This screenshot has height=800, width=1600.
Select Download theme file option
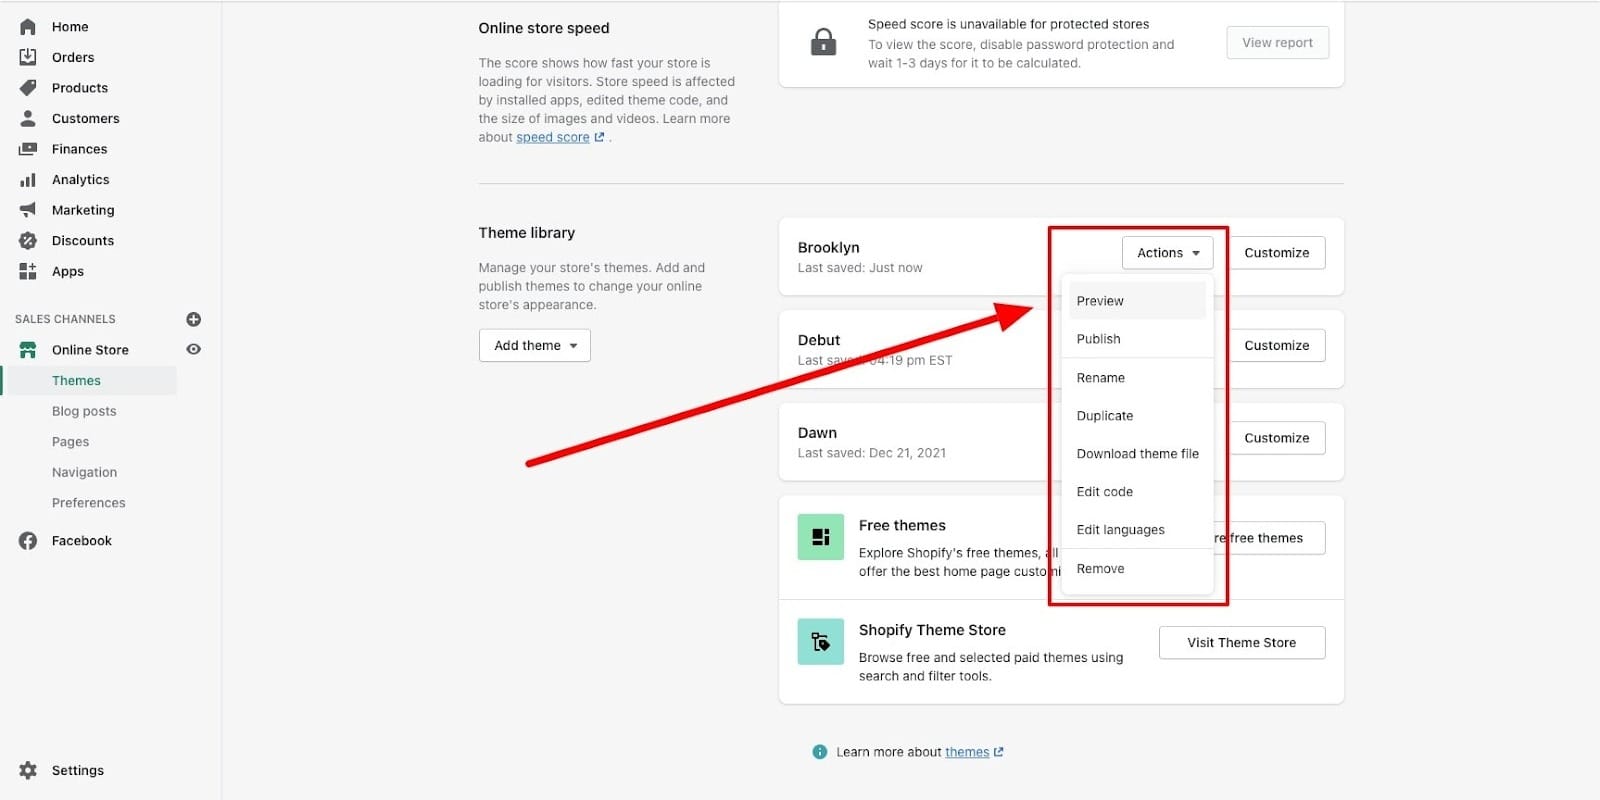pyautogui.click(x=1137, y=454)
